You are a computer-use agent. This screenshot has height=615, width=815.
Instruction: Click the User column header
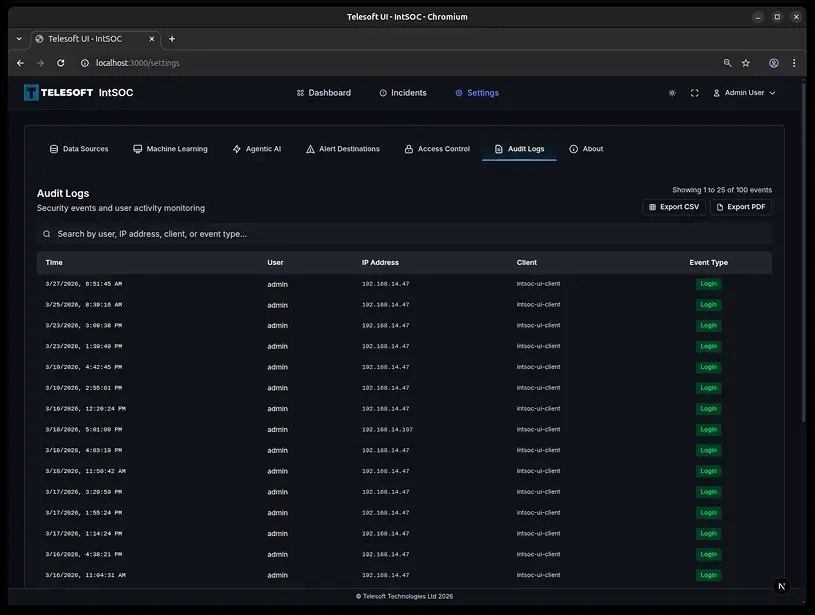(275, 263)
